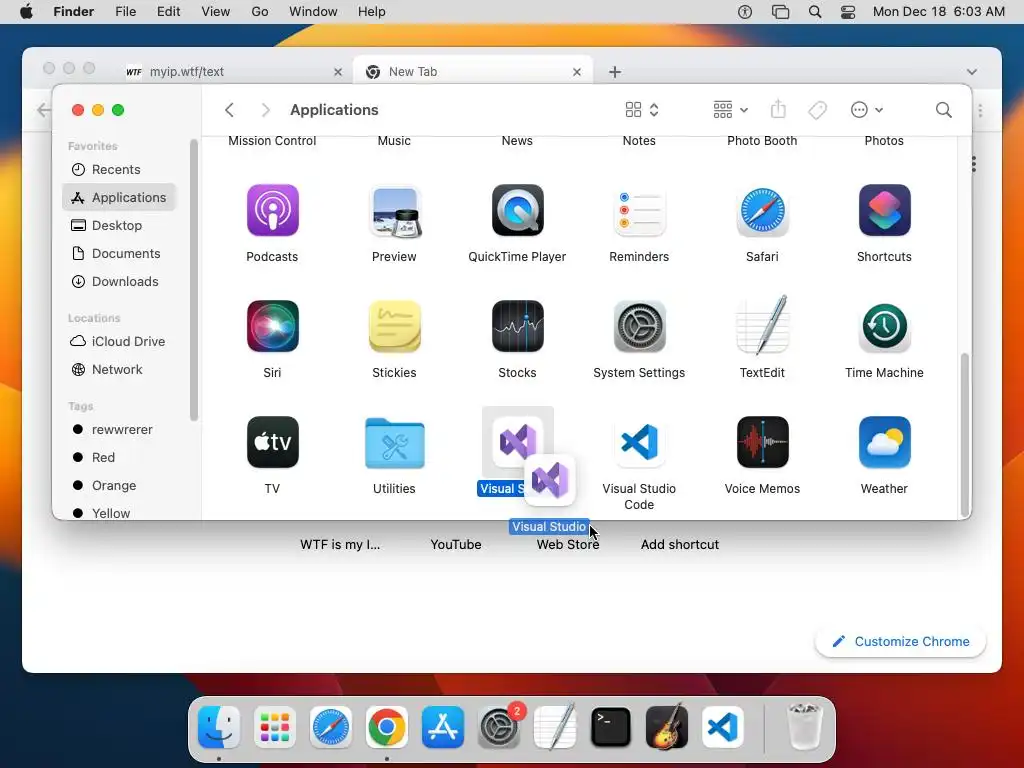Switch to the New Tab Chrome tab

473,72
